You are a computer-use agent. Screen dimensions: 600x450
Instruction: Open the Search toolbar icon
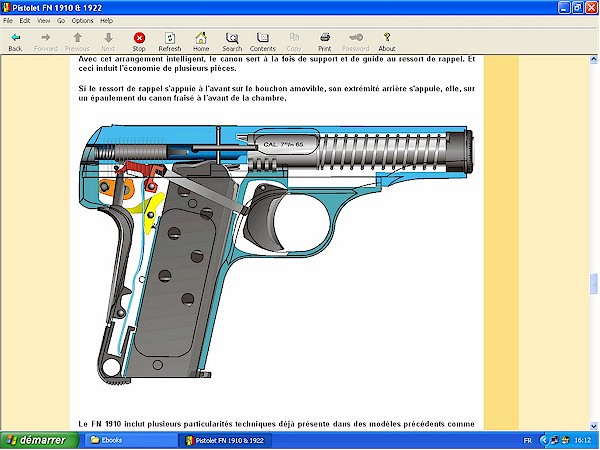232,41
